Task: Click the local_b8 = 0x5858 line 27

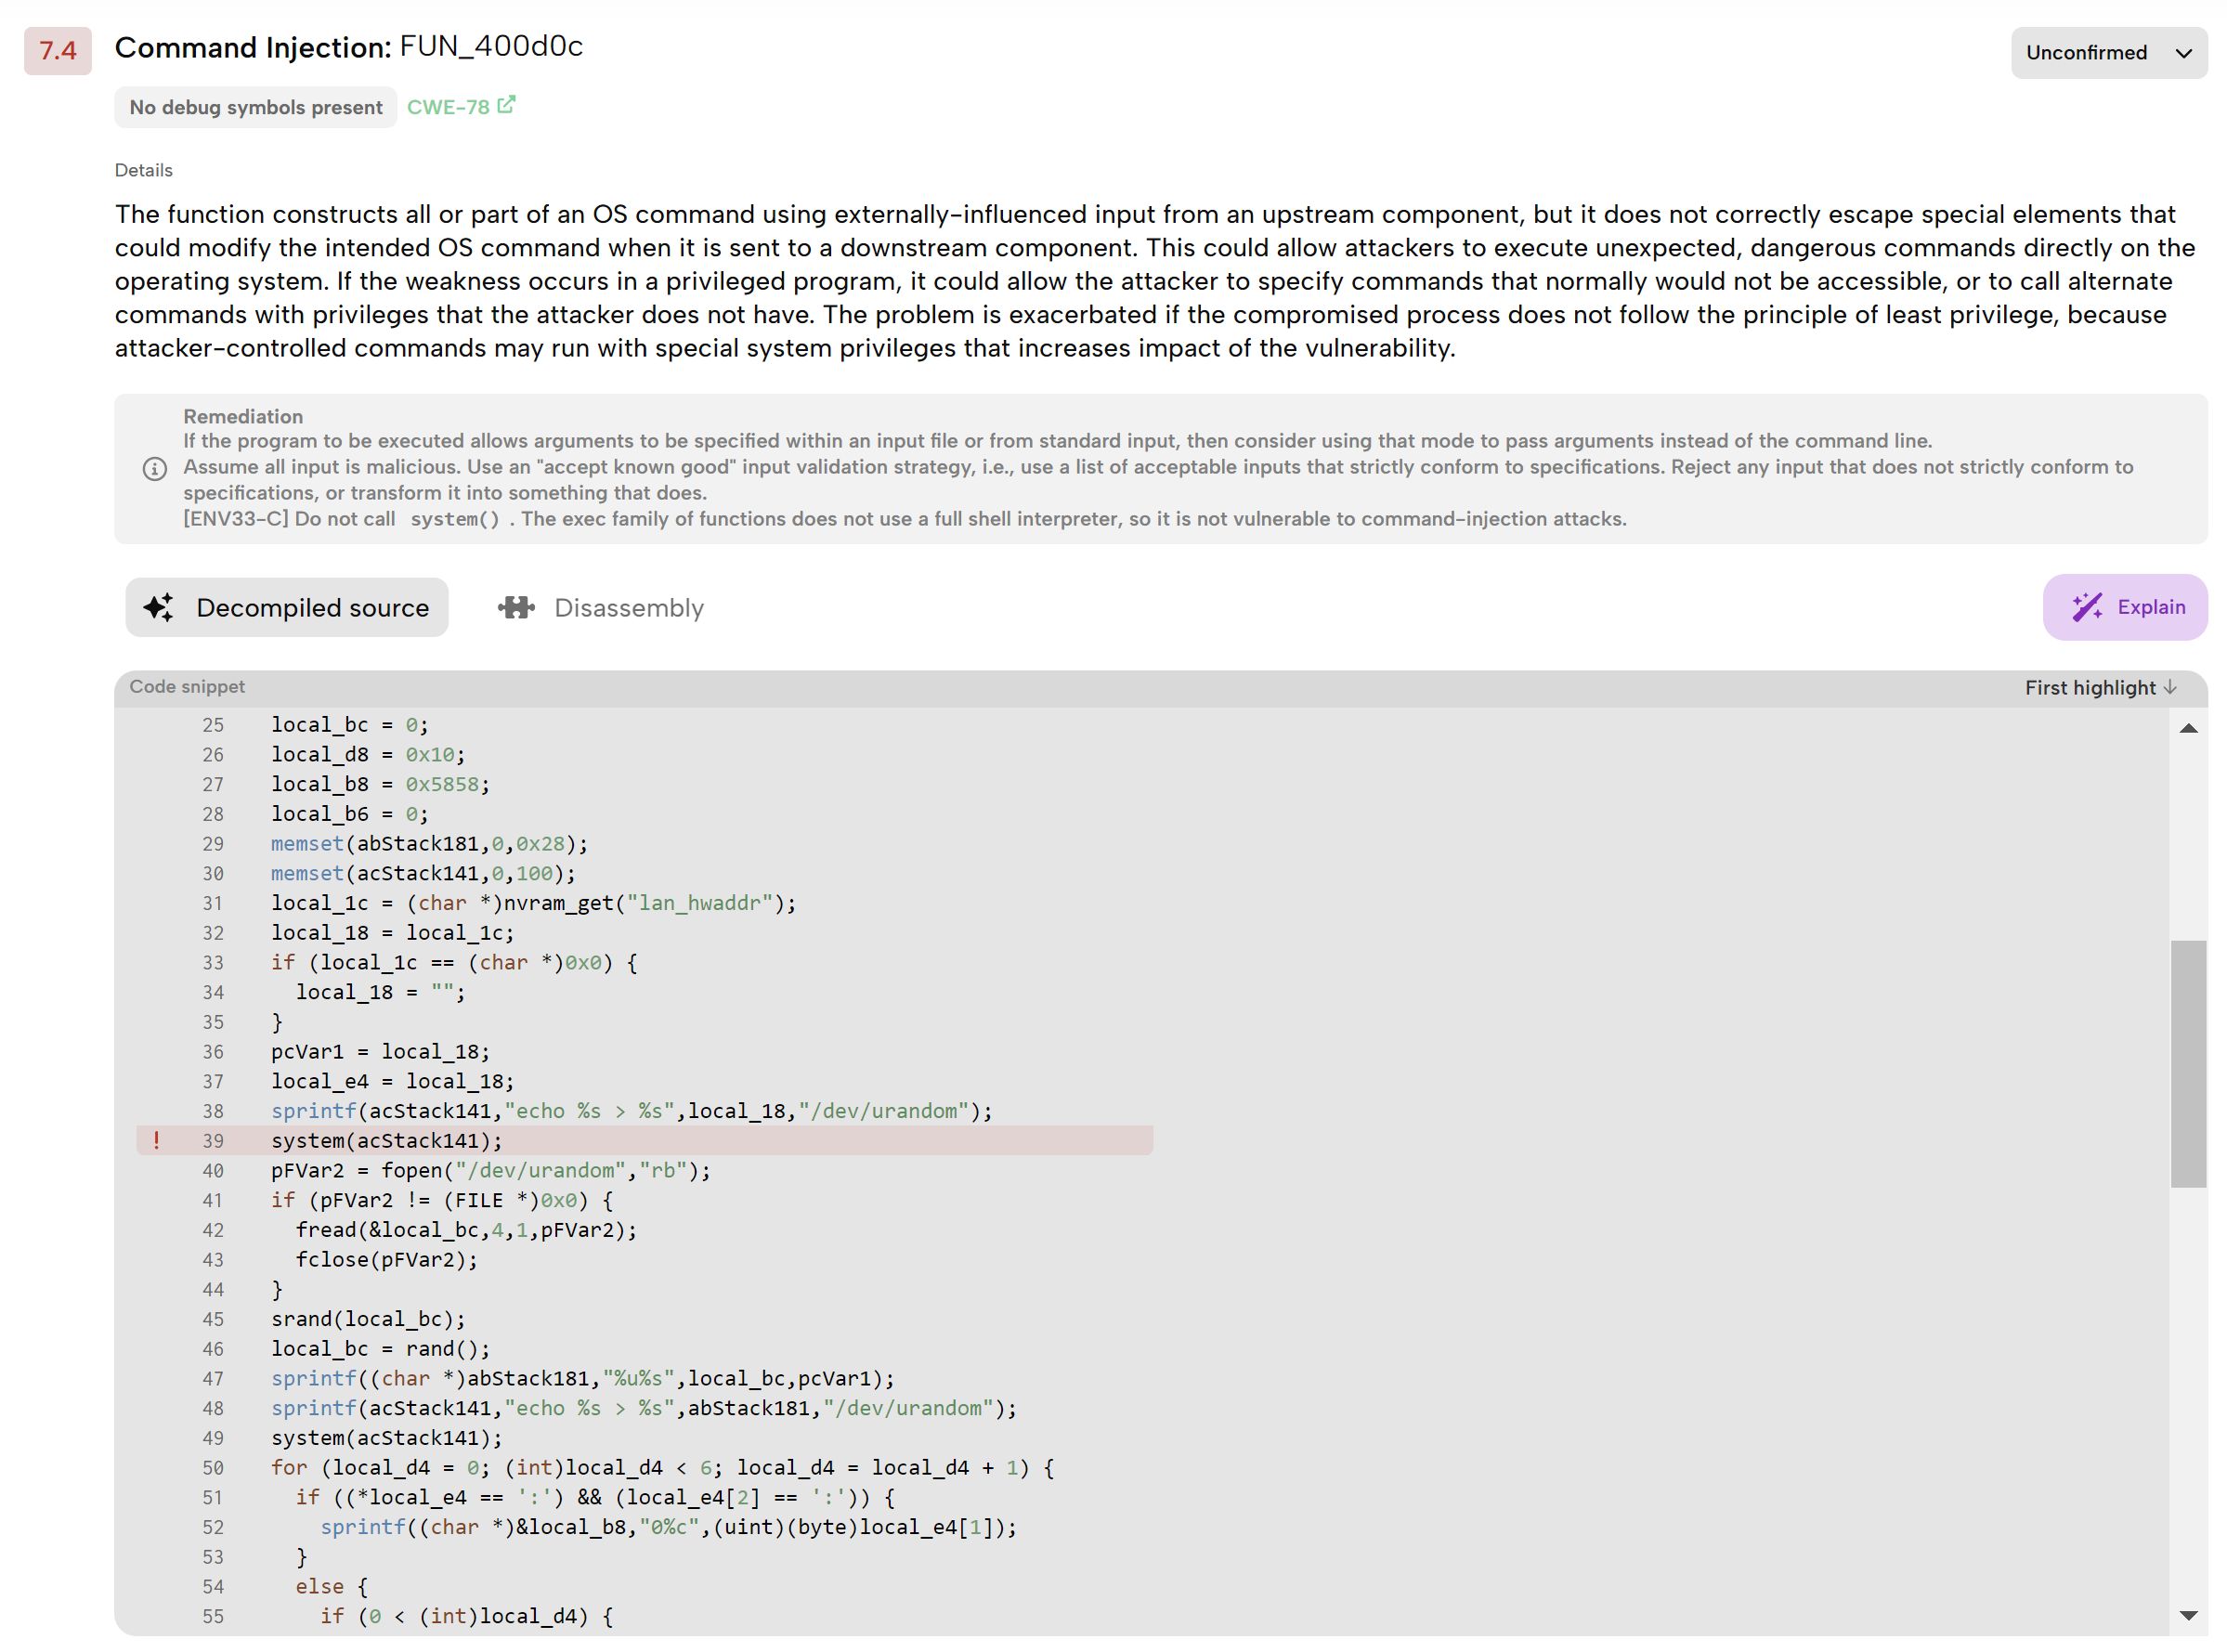Action: pyautogui.click(x=380, y=785)
